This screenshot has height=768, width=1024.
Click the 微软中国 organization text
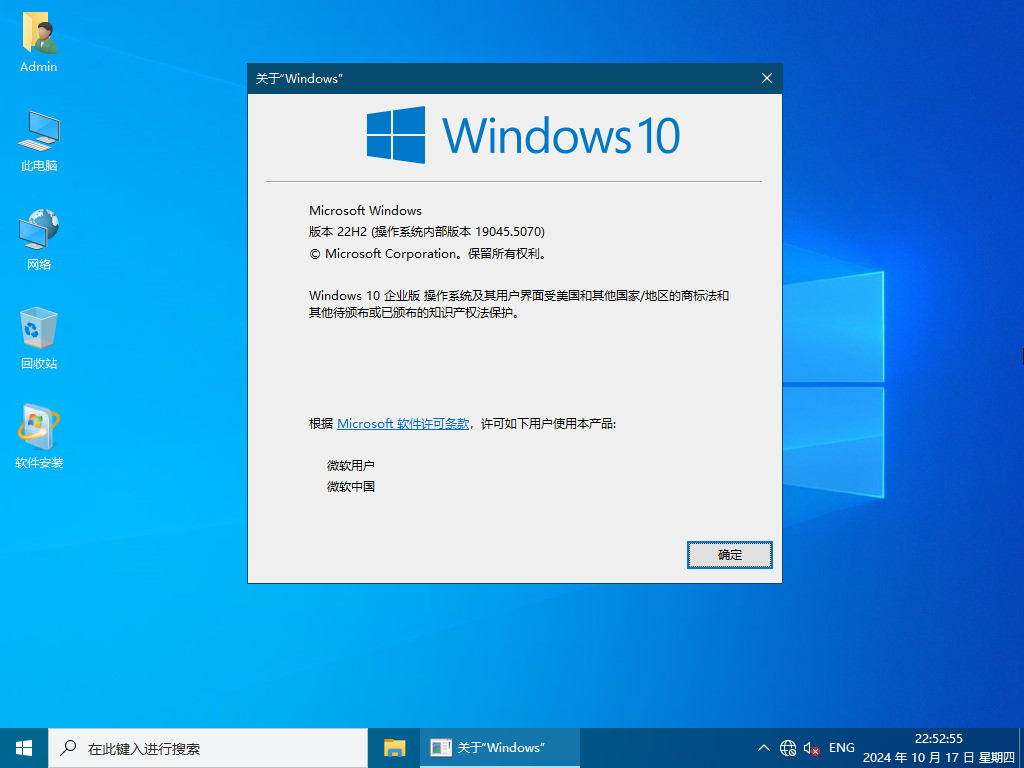coord(351,487)
